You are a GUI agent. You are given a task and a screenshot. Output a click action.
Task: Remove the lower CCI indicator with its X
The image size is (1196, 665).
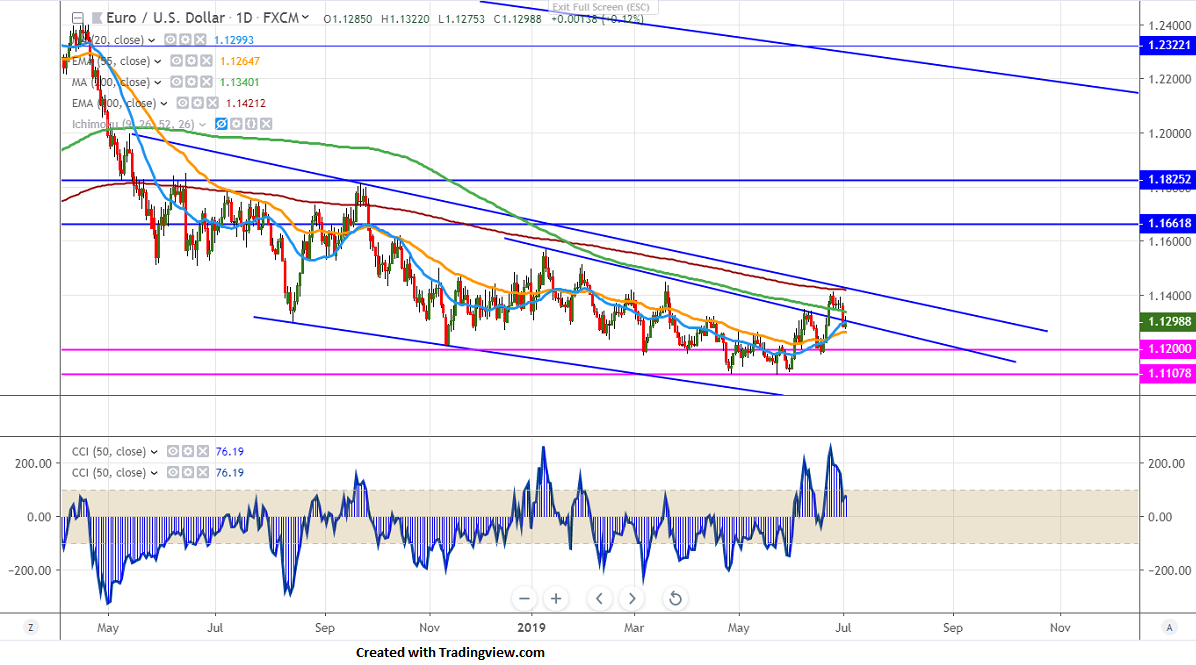point(203,473)
